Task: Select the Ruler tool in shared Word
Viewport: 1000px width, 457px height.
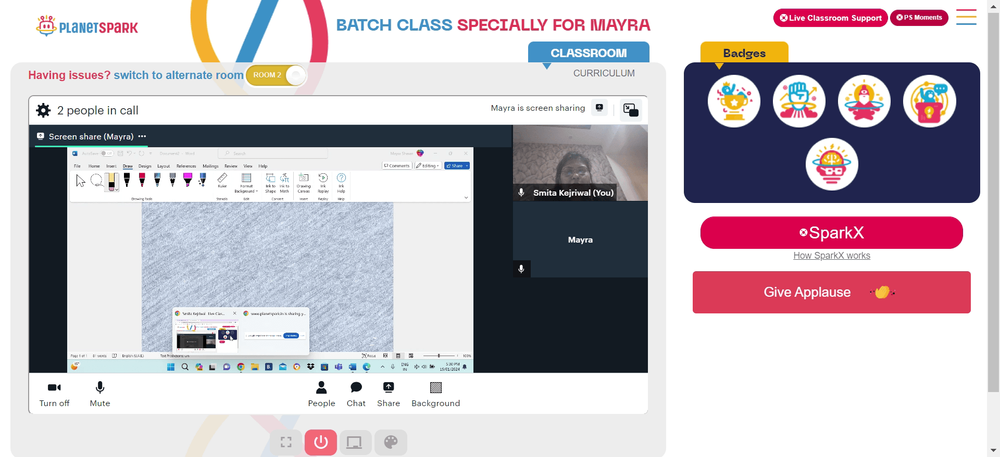Action: pos(222,180)
